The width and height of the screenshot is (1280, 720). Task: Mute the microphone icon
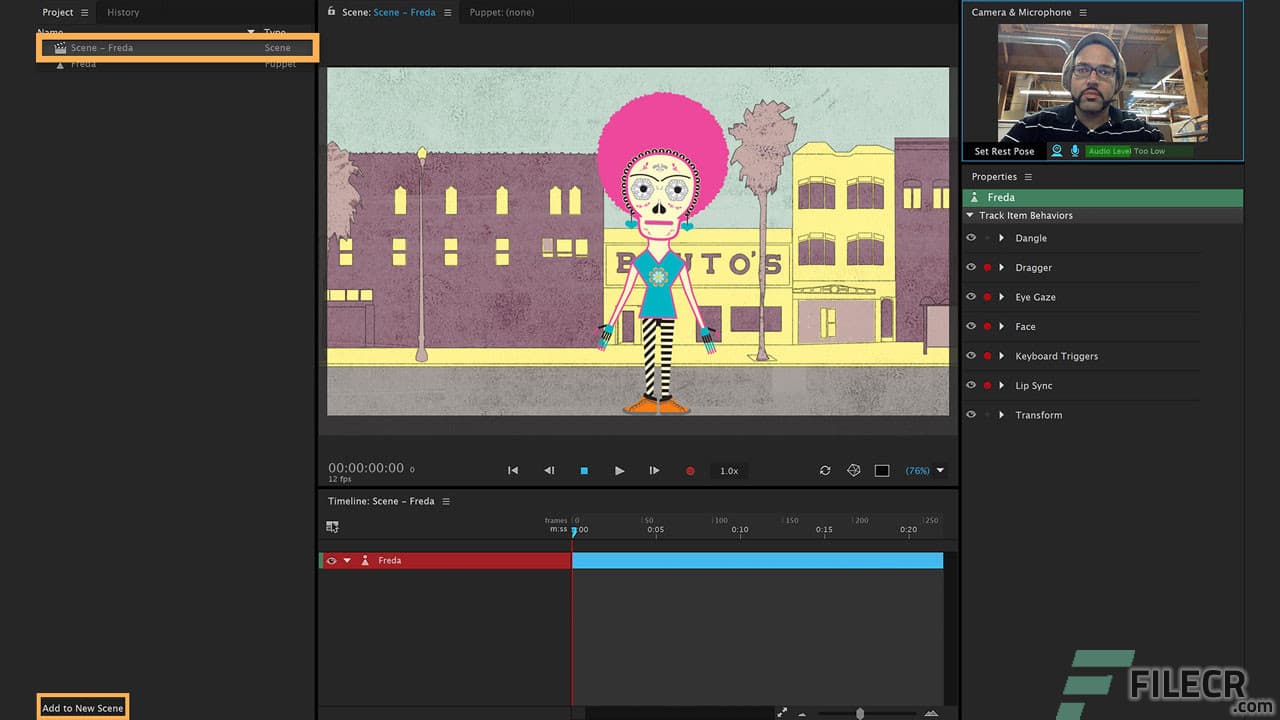point(1075,150)
